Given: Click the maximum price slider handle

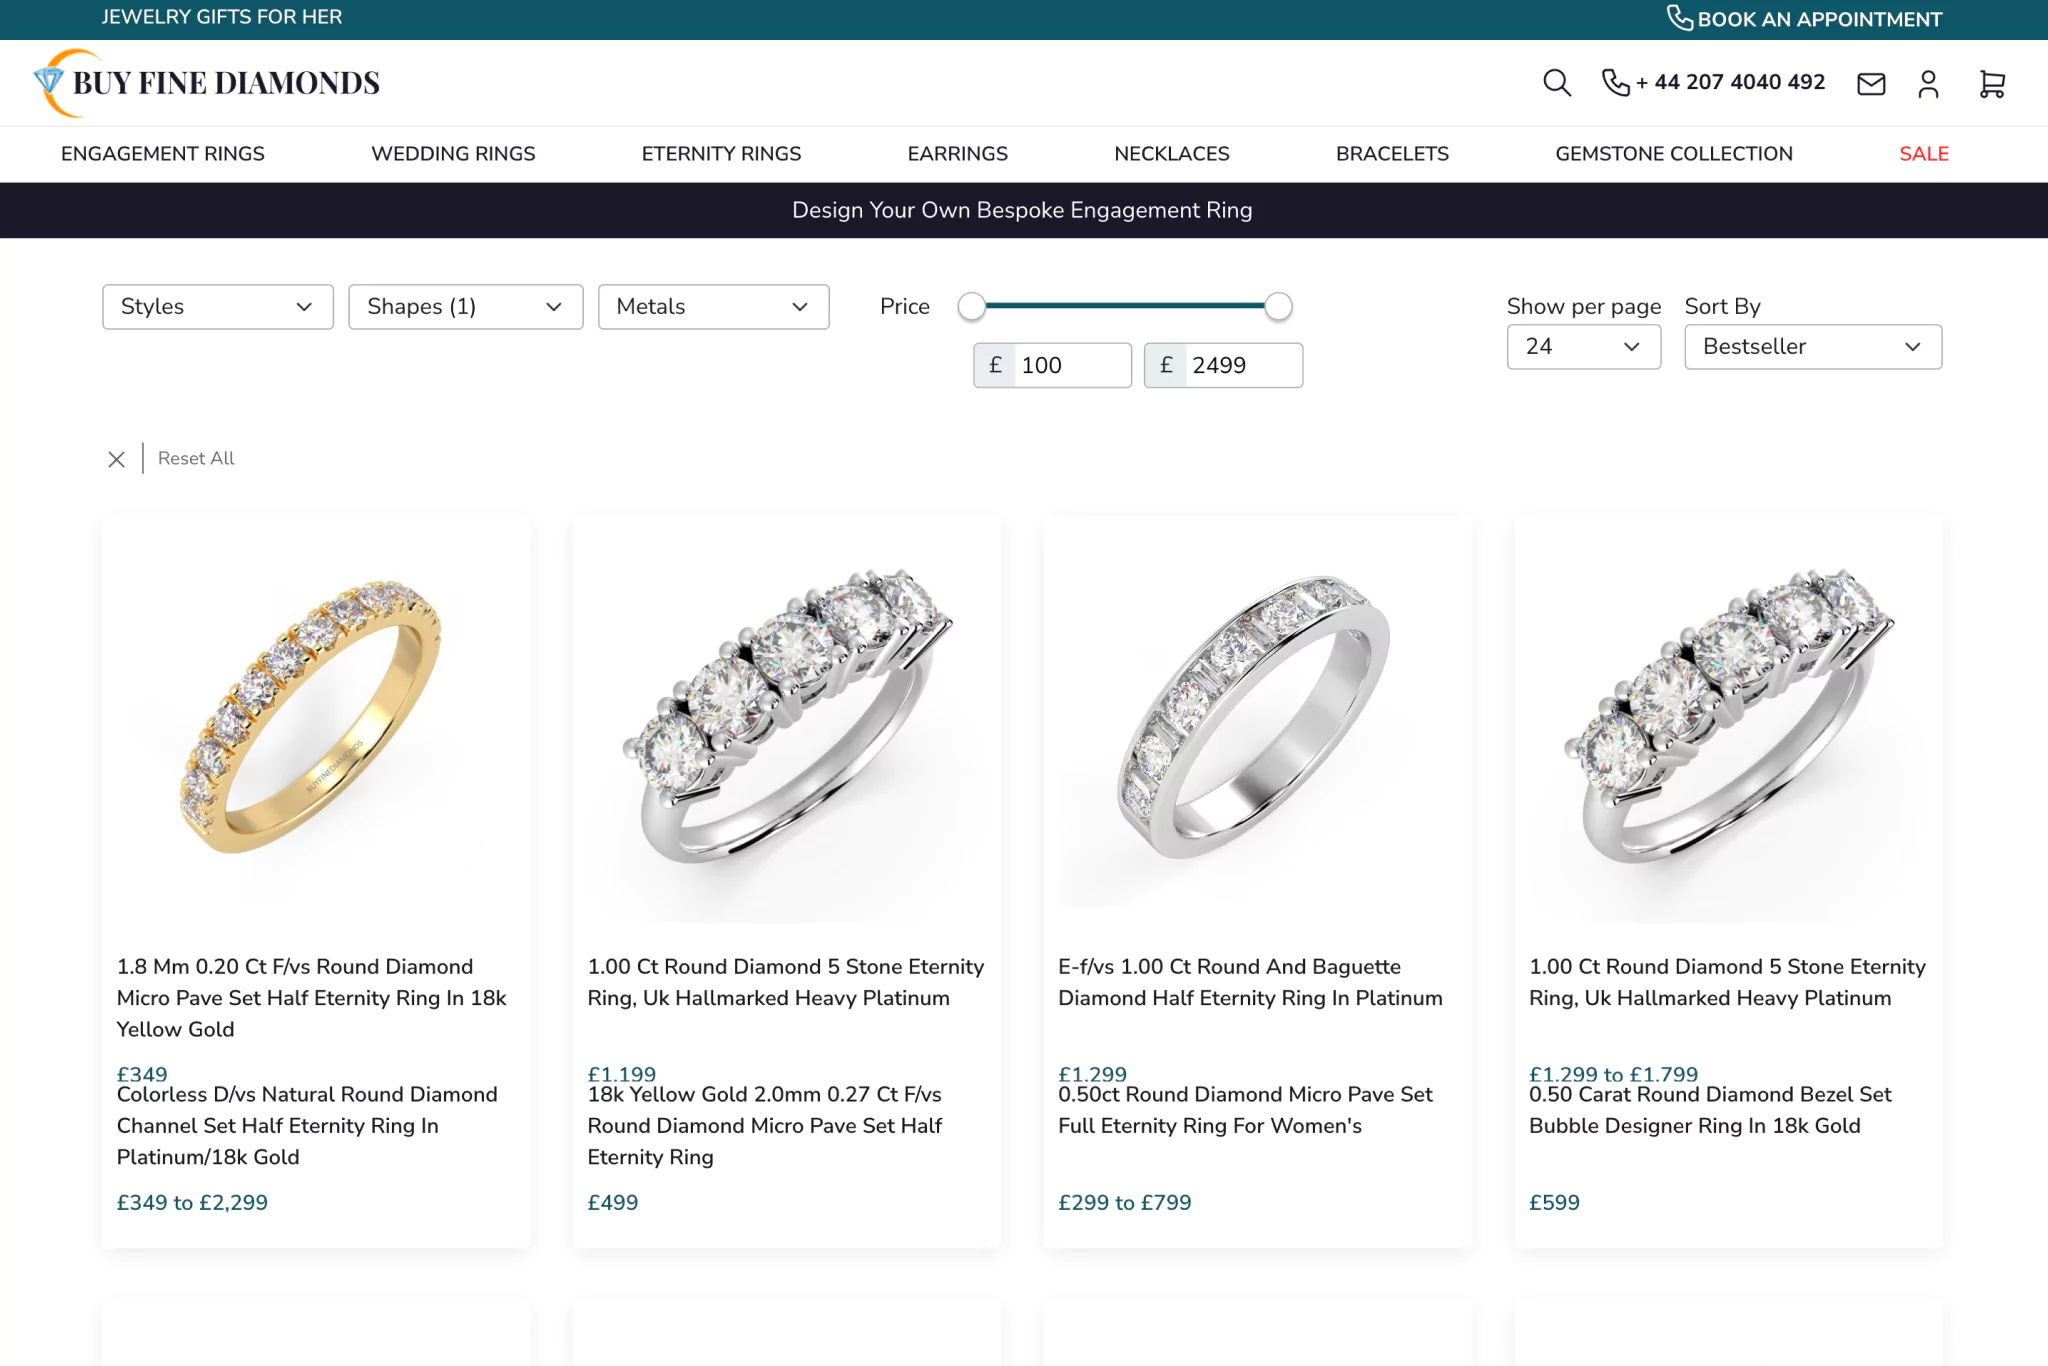Looking at the screenshot, I should click(x=1277, y=306).
